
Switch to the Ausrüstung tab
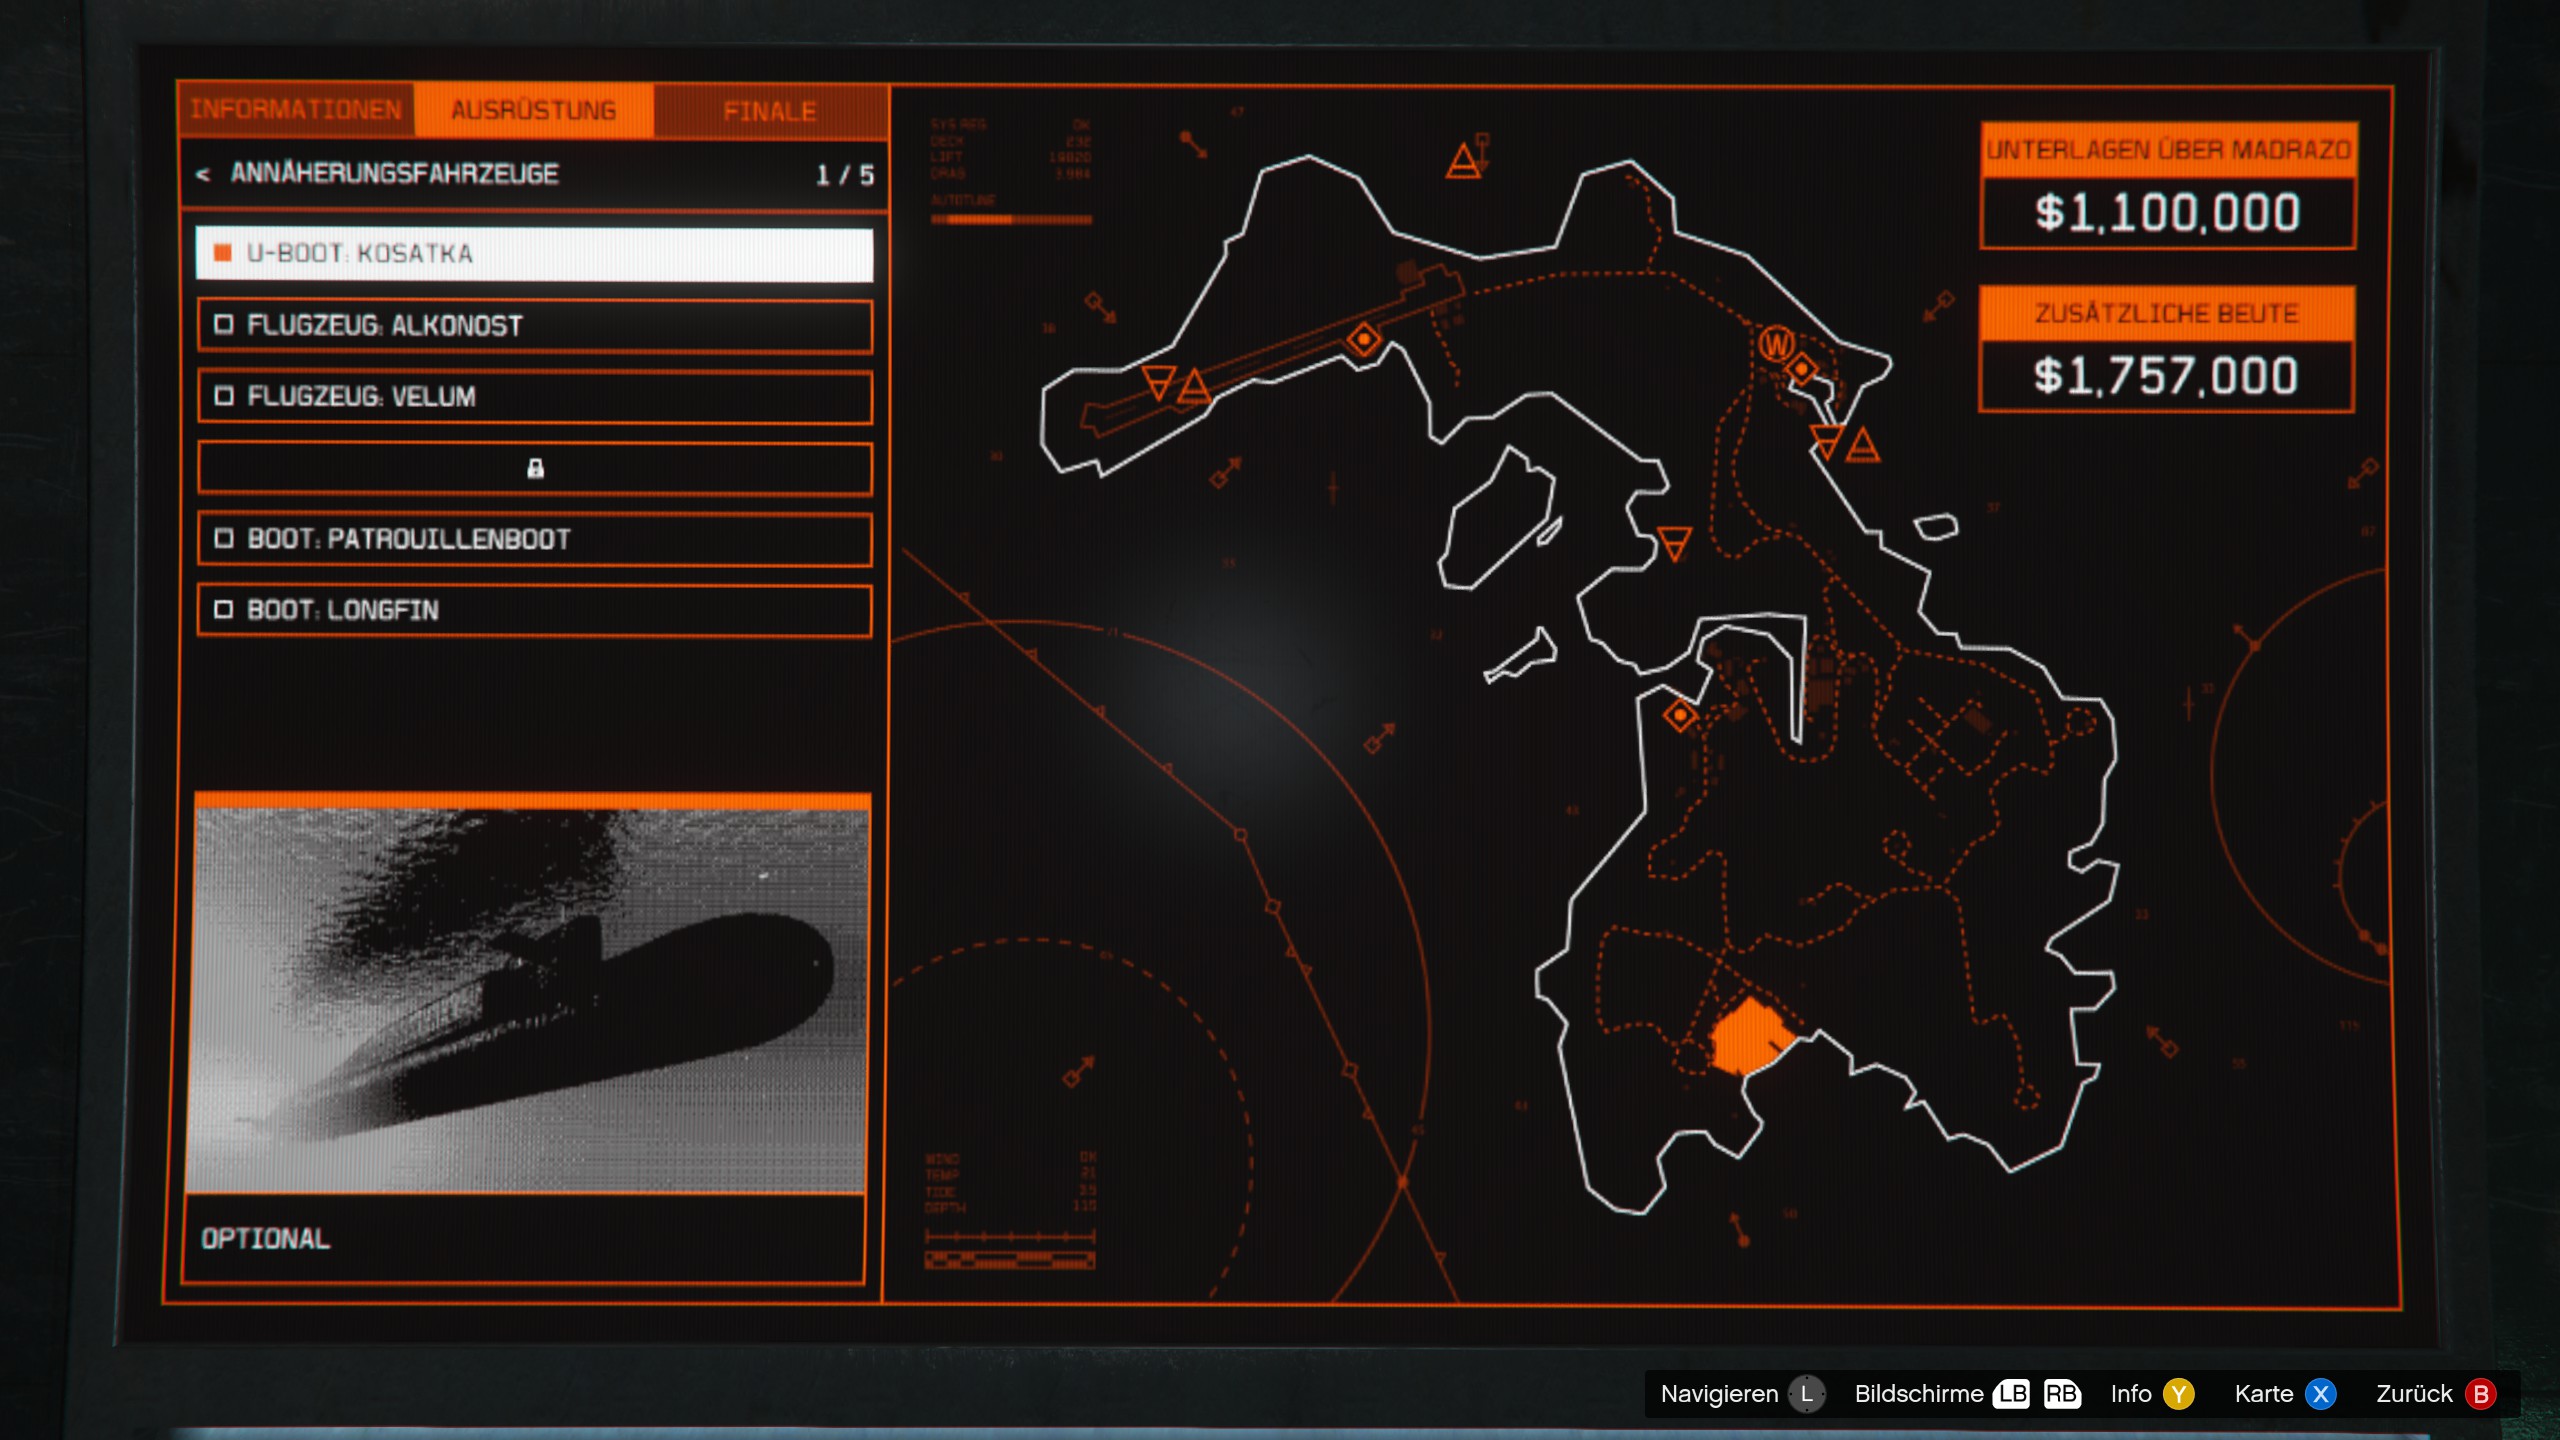(533, 110)
